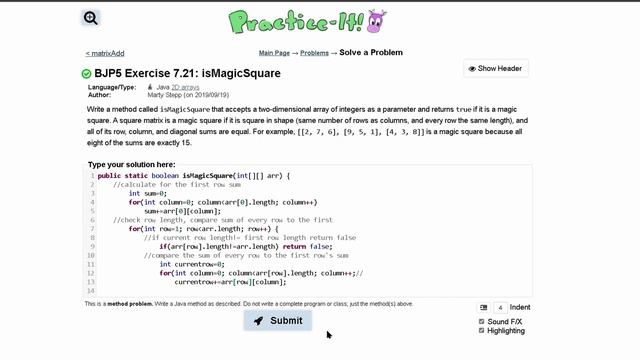Submit the solution

pos(278,320)
